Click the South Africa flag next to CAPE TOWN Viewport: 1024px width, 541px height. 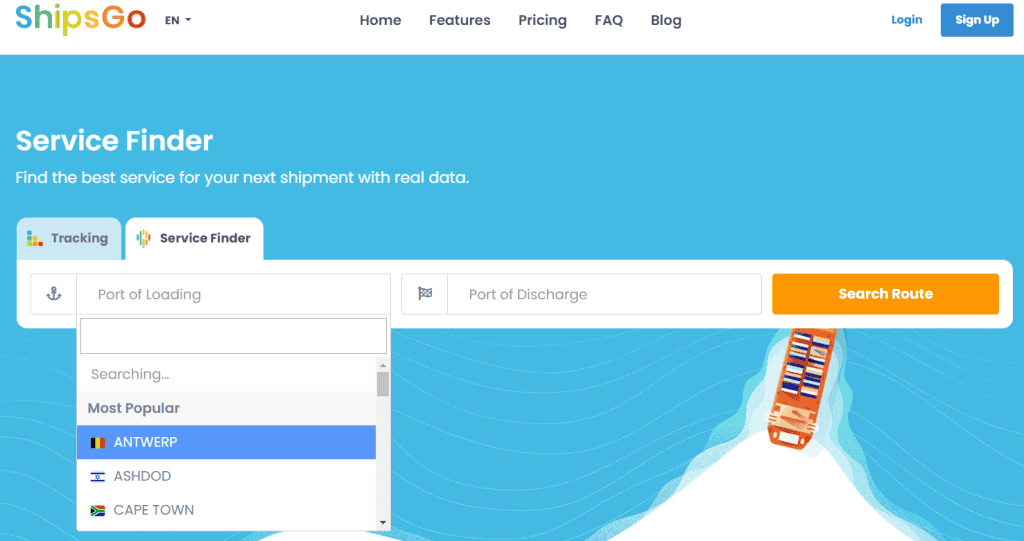[x=97, y=510]
